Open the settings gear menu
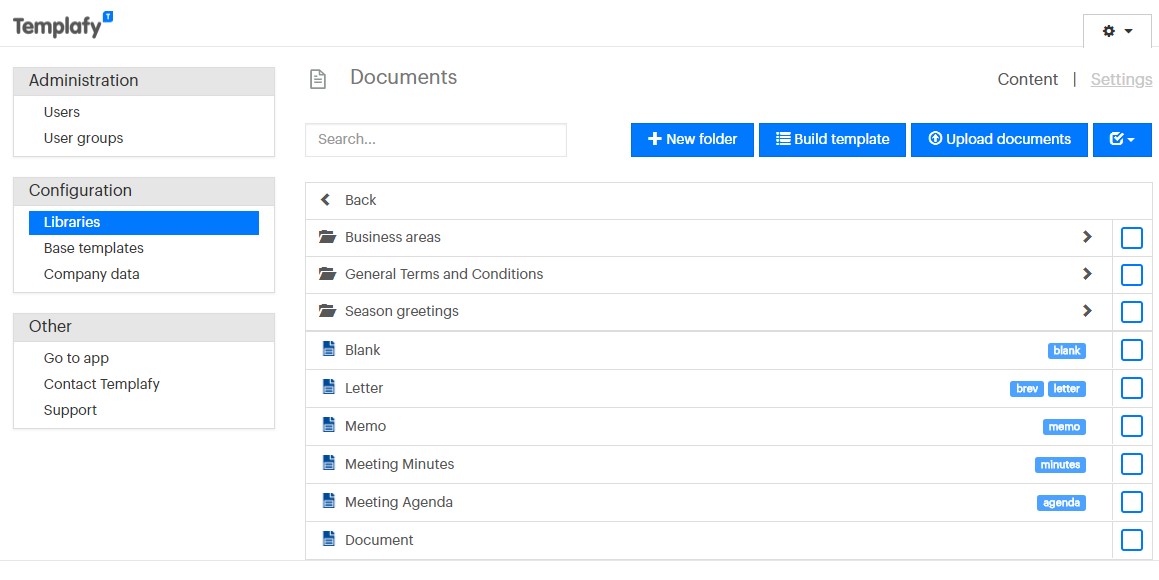Screen dimensions: 1159x580 1115,31
